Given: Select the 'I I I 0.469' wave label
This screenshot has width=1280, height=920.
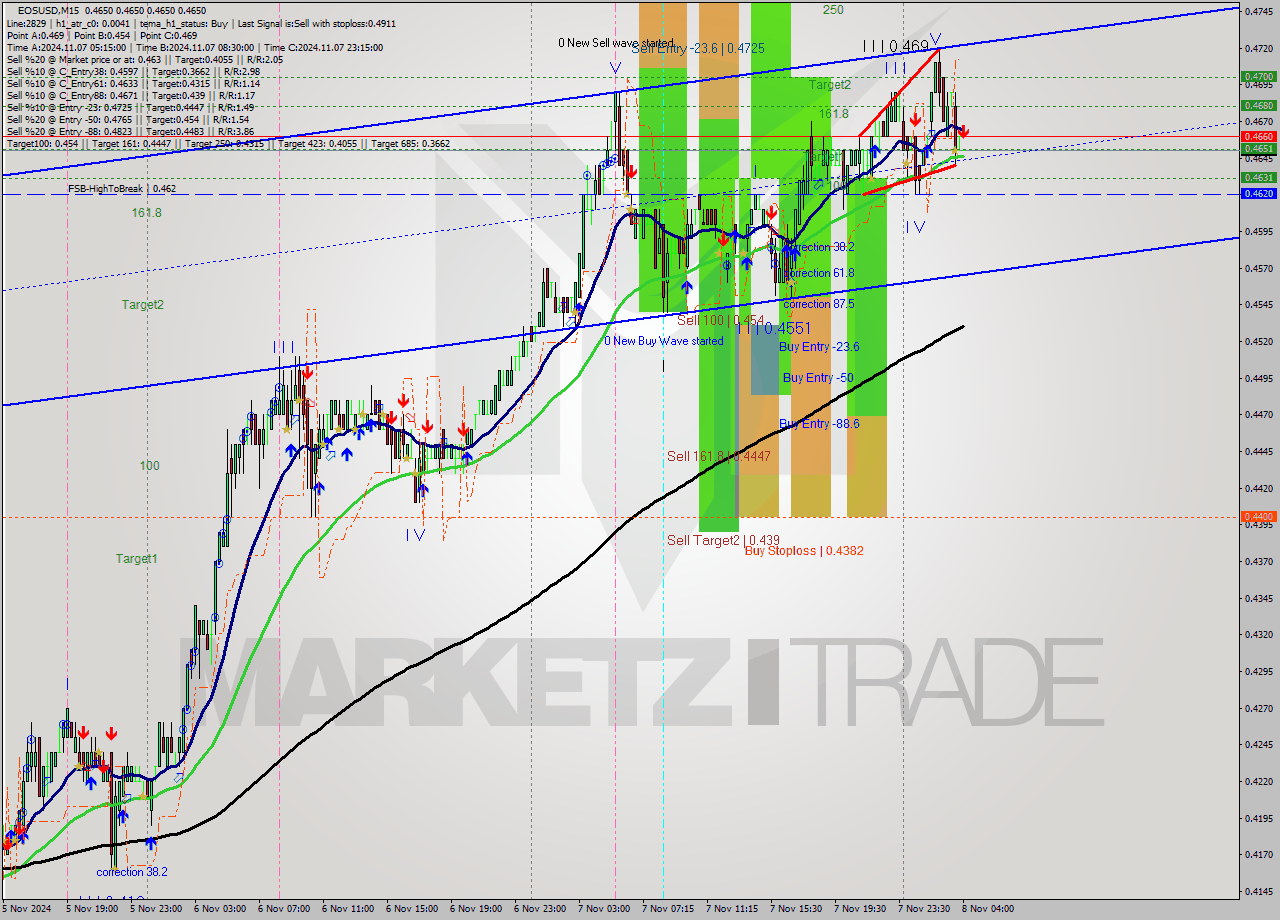Looking at the screenshot, I should coord(895,46).
